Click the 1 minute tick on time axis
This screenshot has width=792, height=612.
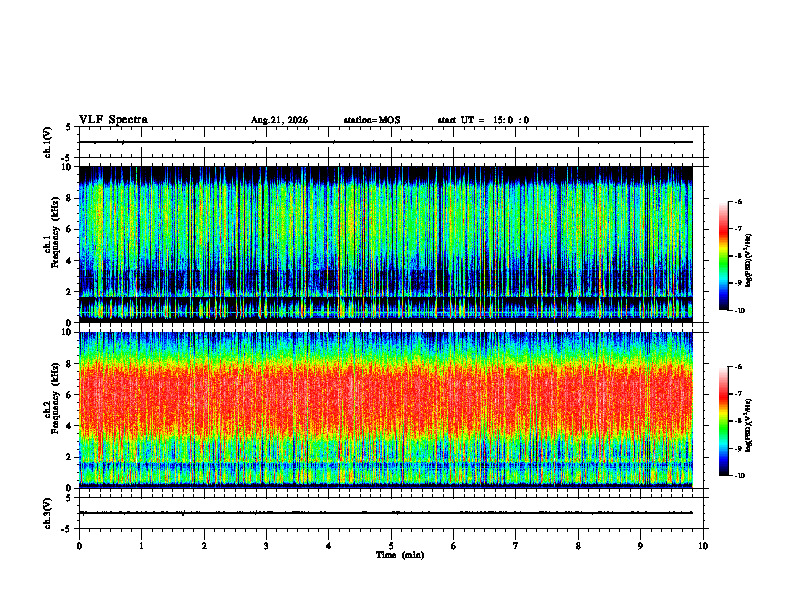pos(141,546)
